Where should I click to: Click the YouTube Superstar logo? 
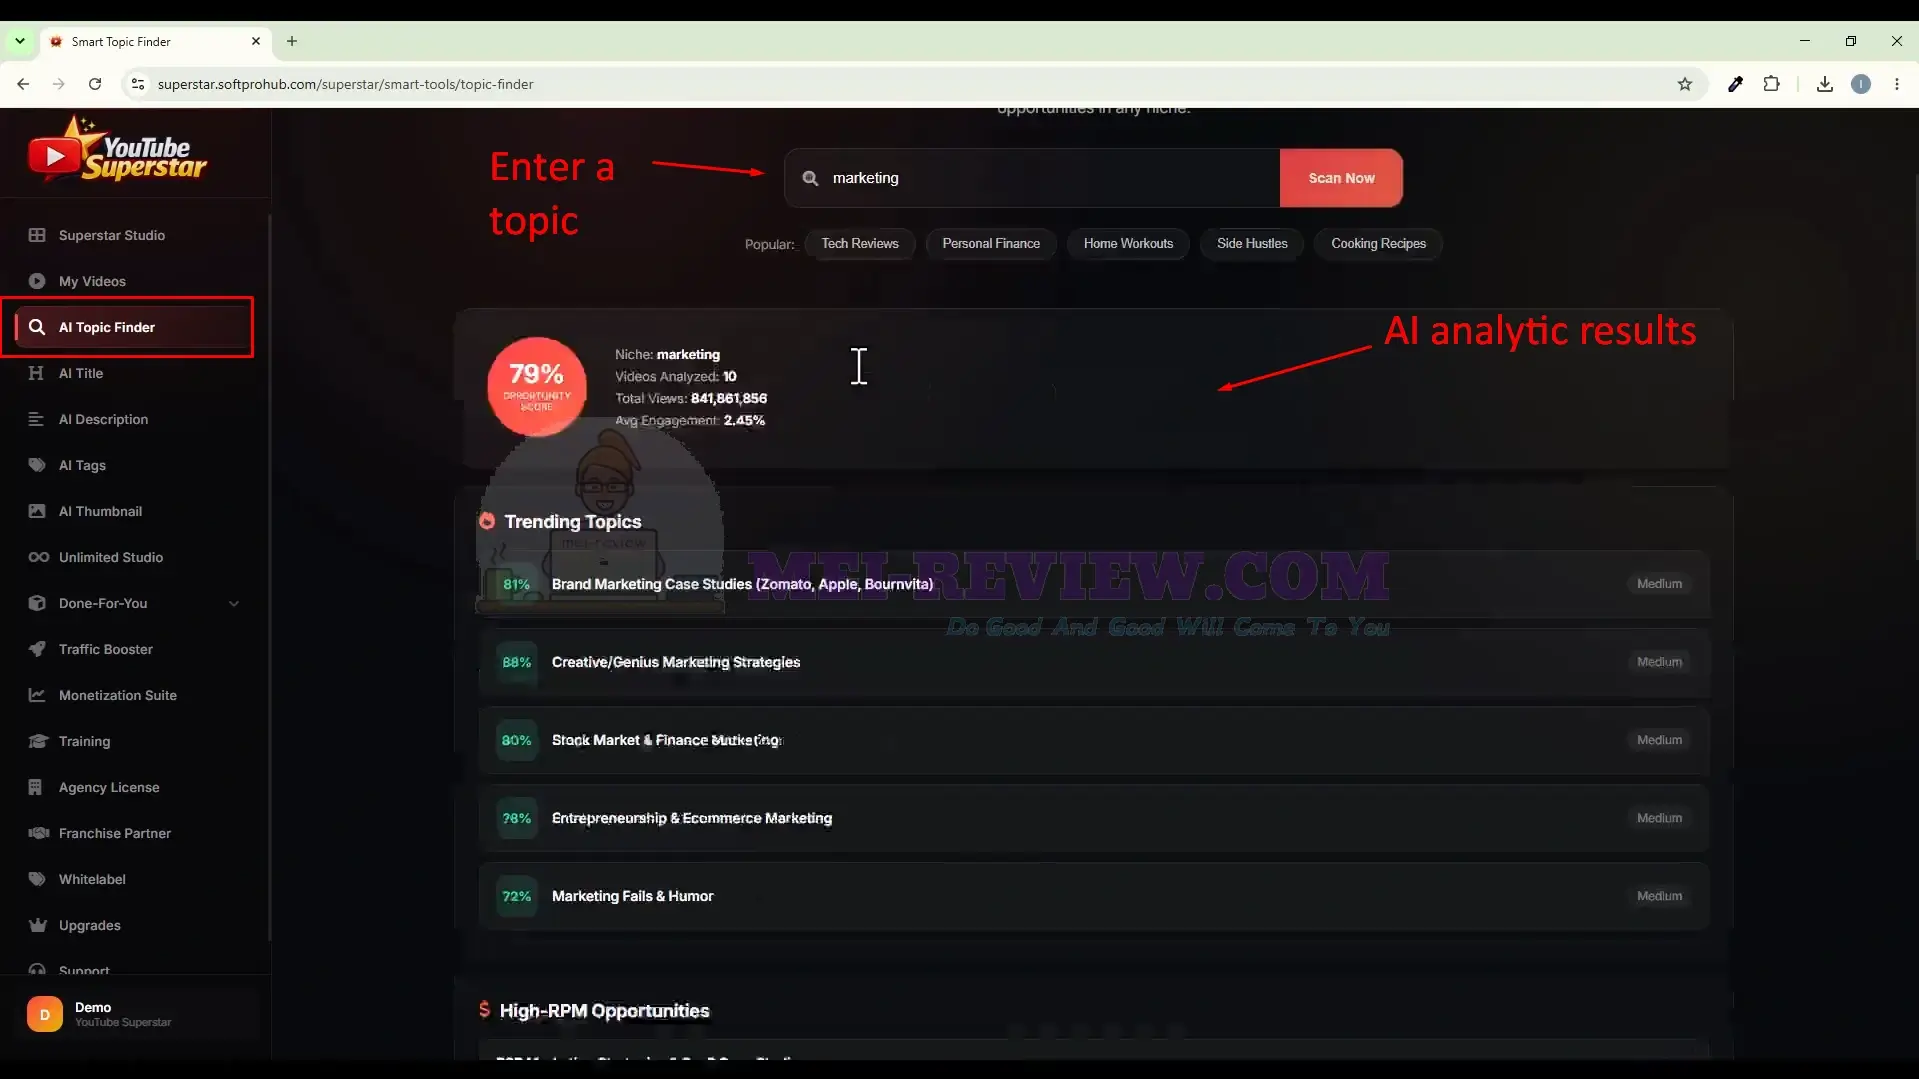[x=117, y=150]
